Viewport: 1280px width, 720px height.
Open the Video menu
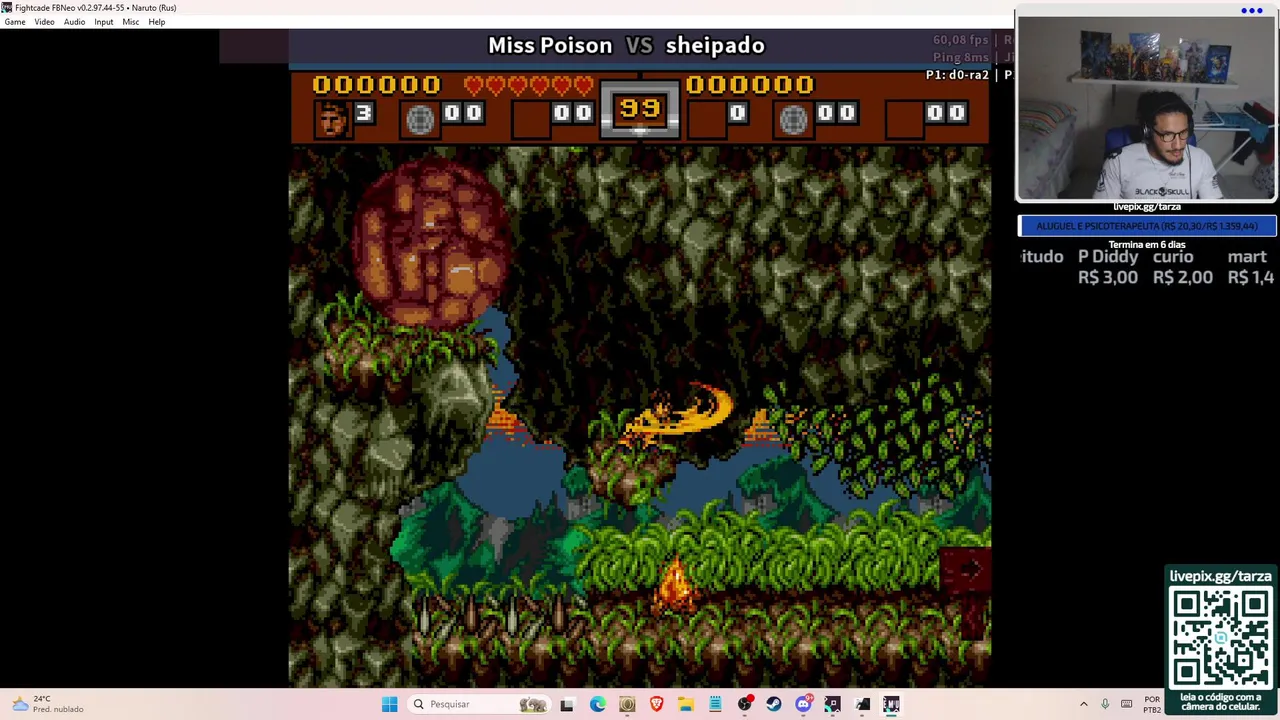[x=44, y=22]
